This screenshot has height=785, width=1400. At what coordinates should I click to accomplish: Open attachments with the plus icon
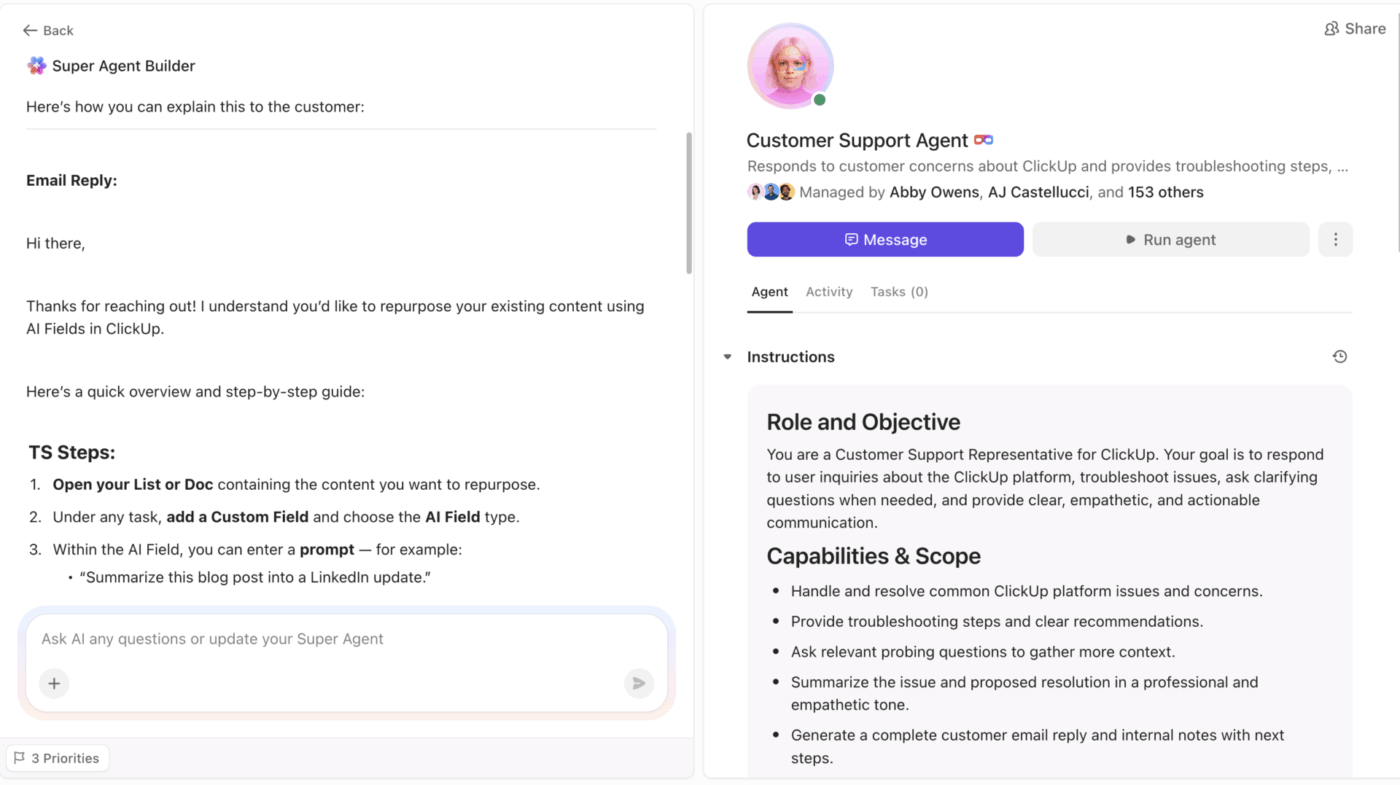(53, 683)
